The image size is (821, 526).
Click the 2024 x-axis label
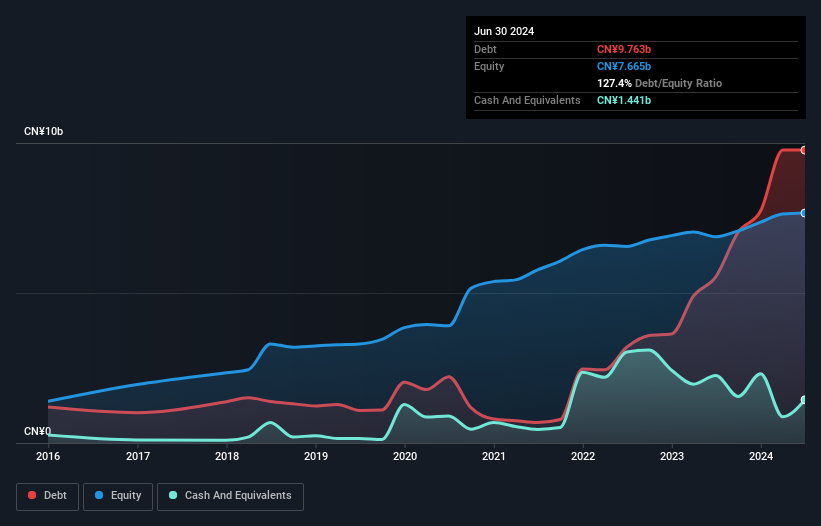point(761,456)
